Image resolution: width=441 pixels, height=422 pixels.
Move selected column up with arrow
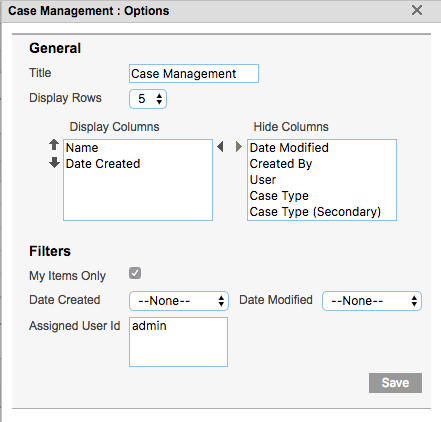pos(54,145)
